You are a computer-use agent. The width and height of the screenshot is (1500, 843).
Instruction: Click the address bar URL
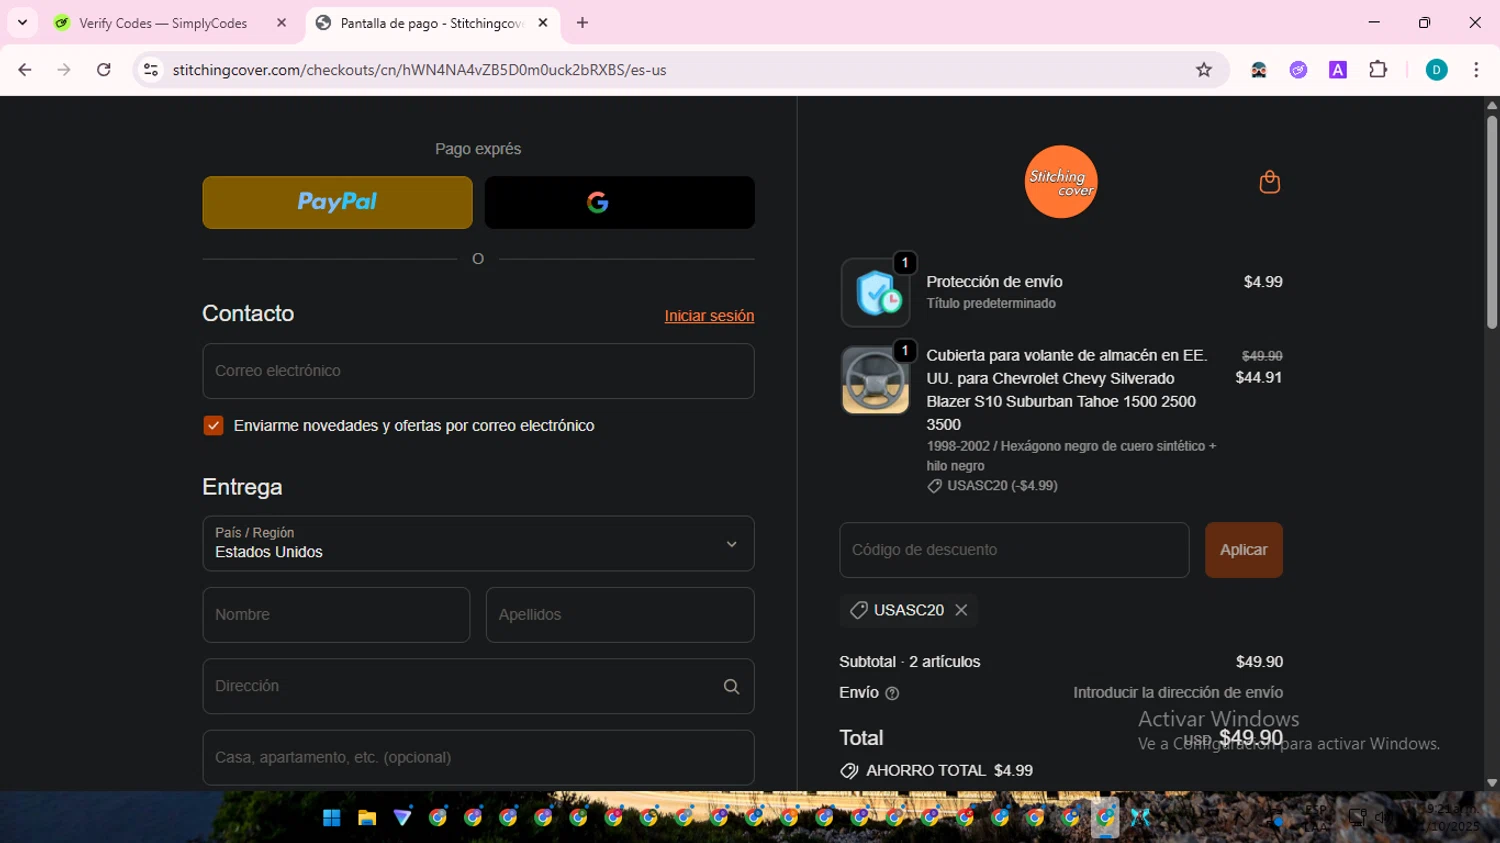pyautogui.click(x=419, y=70)
